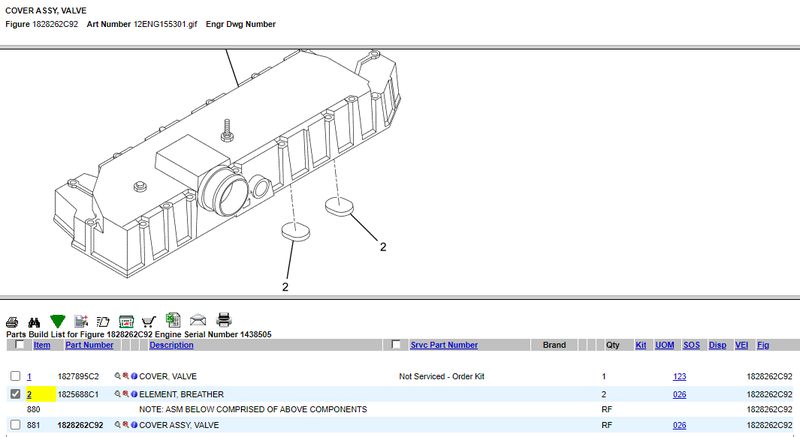Toggle checkbox beside Srvc Part Number header
The width and height of the screenshot is (800, 437).
point(396,345)
